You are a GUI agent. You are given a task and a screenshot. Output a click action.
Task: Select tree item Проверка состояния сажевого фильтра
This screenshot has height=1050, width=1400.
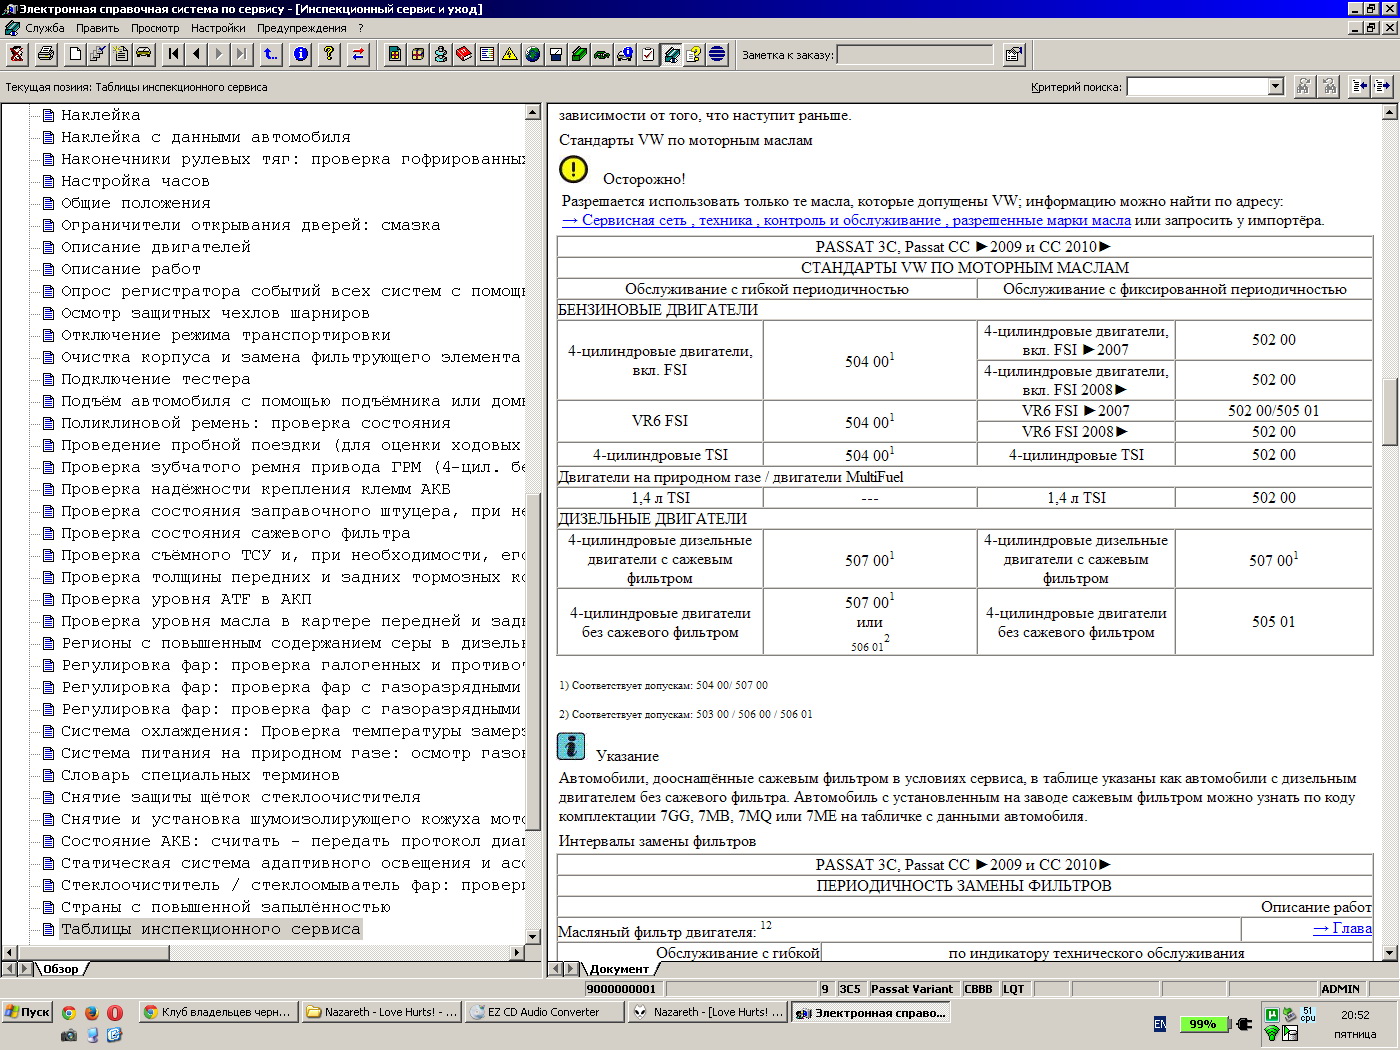[235, 533]
